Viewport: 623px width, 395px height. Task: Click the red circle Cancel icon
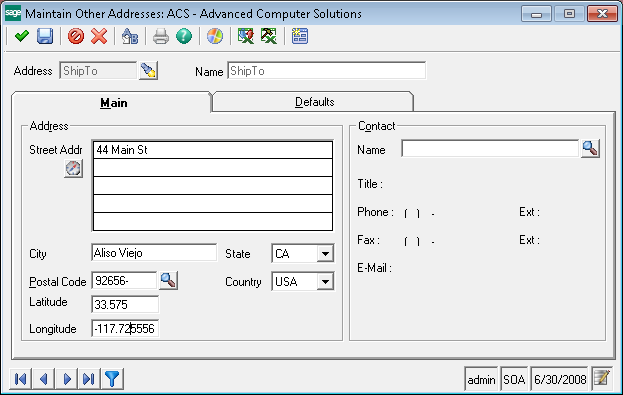click(x=76, y=37)
